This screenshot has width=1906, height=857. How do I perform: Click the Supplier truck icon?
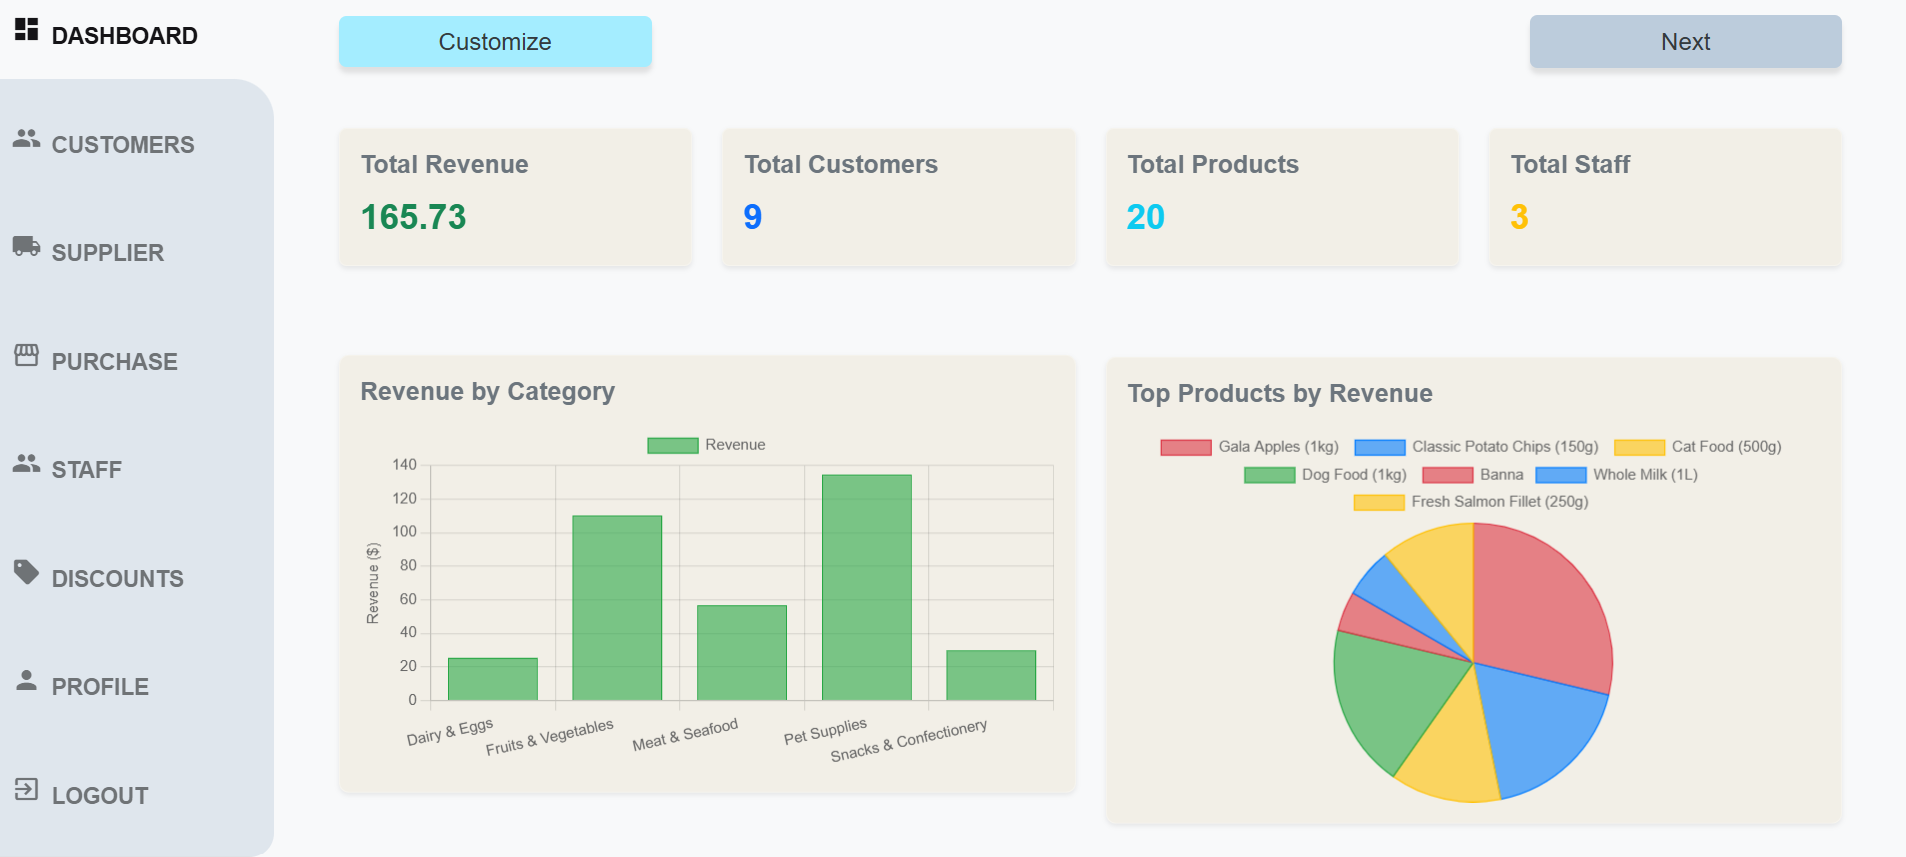pos(27,246)
